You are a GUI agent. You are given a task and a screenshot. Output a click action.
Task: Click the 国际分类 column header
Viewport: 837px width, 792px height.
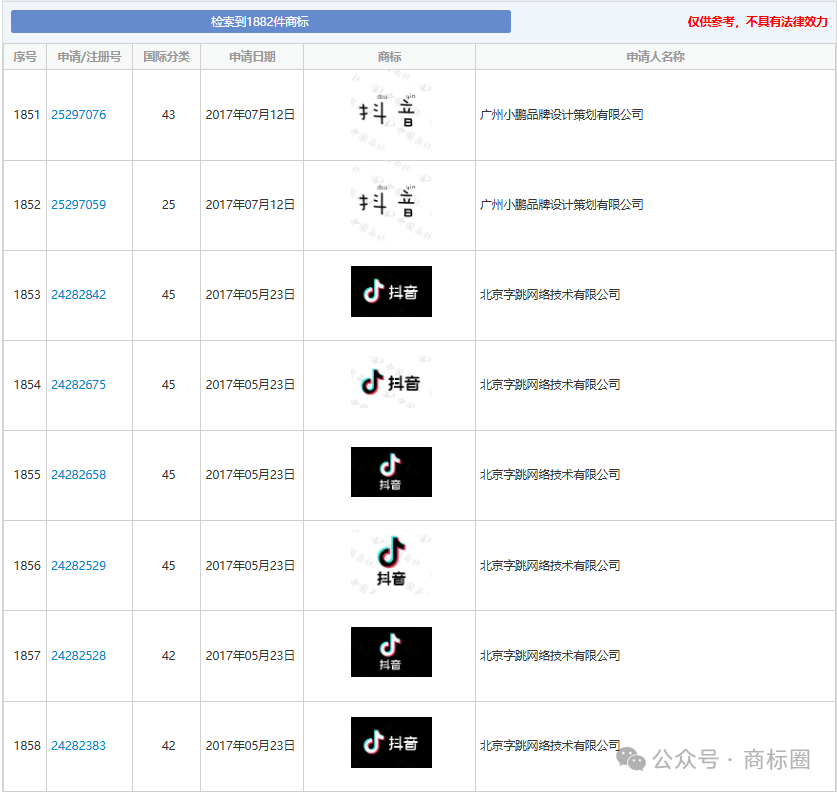pyautogui.click(x=167, y=57)
